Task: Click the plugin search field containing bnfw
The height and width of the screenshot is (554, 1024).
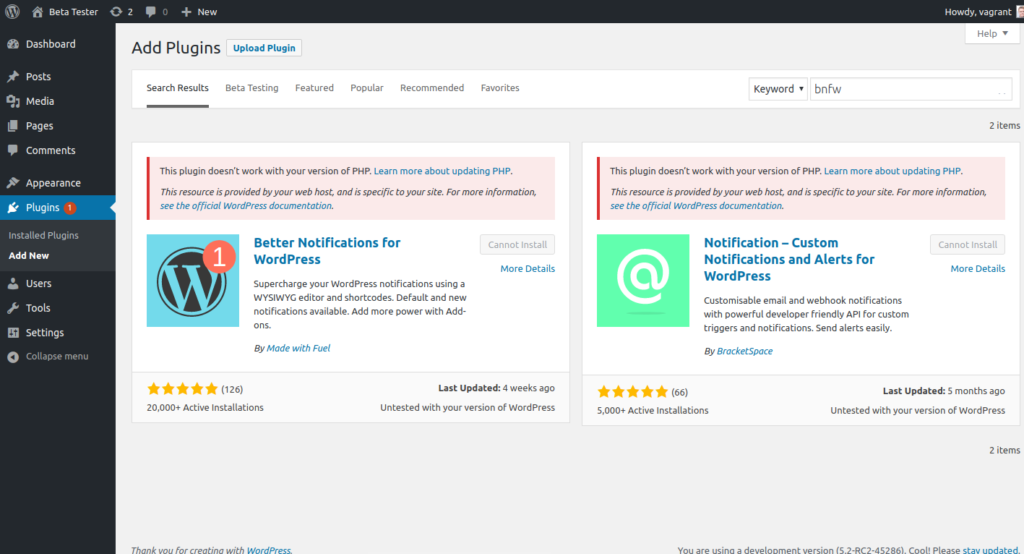Action: point(911,89)
